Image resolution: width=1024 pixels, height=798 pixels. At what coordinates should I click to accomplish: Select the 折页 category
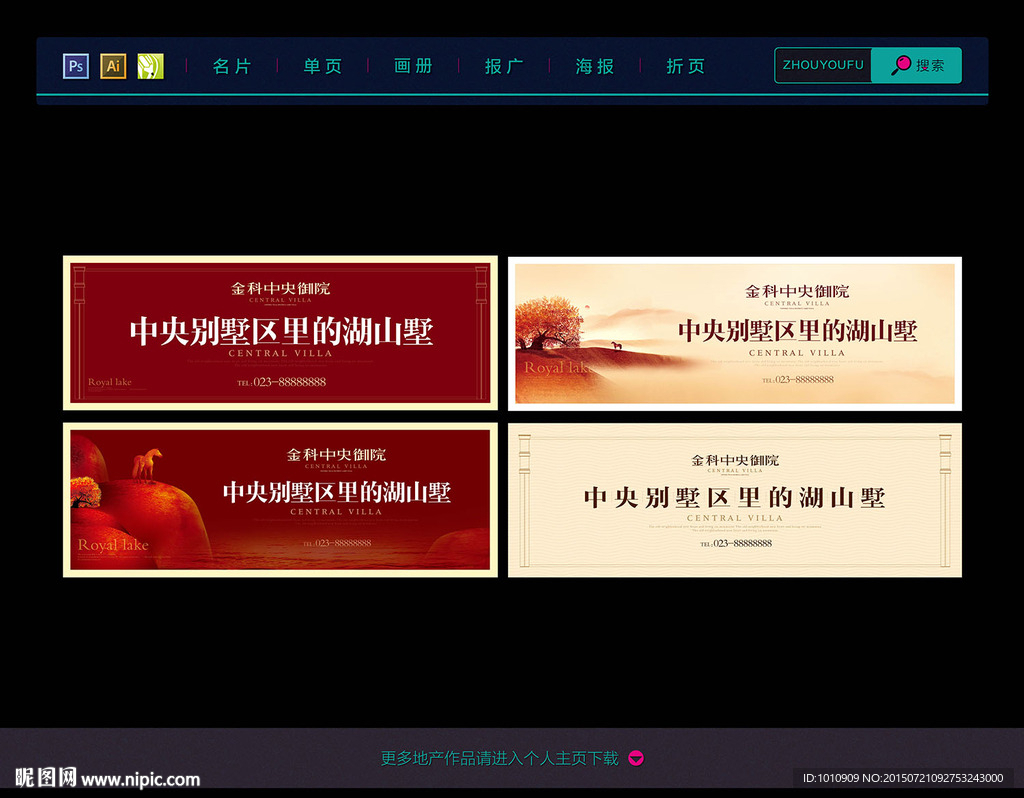point(686,66)
